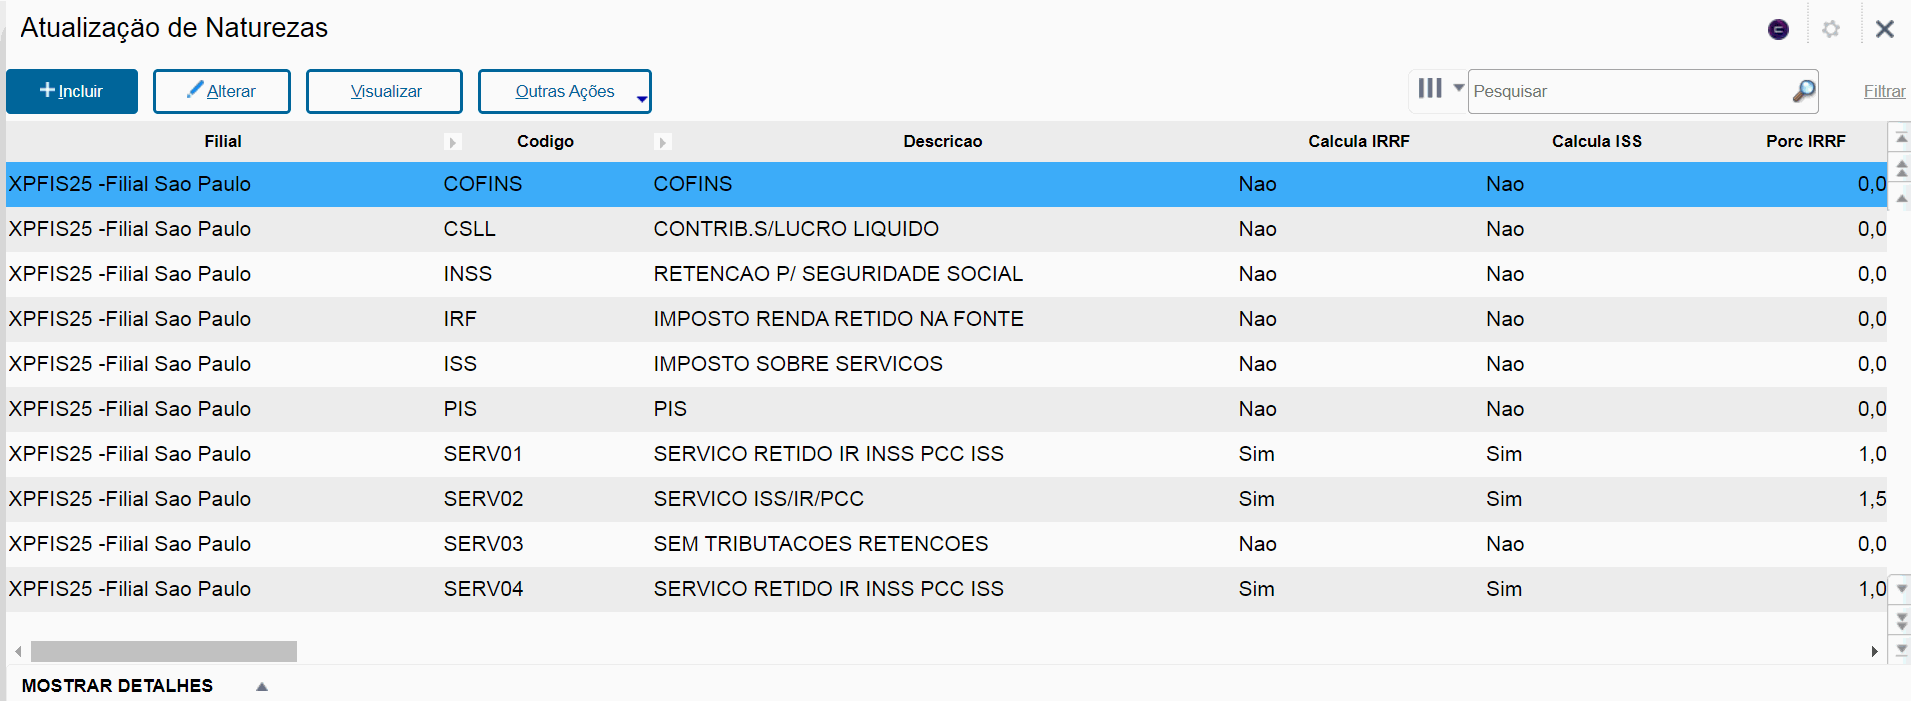Screen dimensions: 1911x701
Task: Click the Alterar button
Action: 222,91
